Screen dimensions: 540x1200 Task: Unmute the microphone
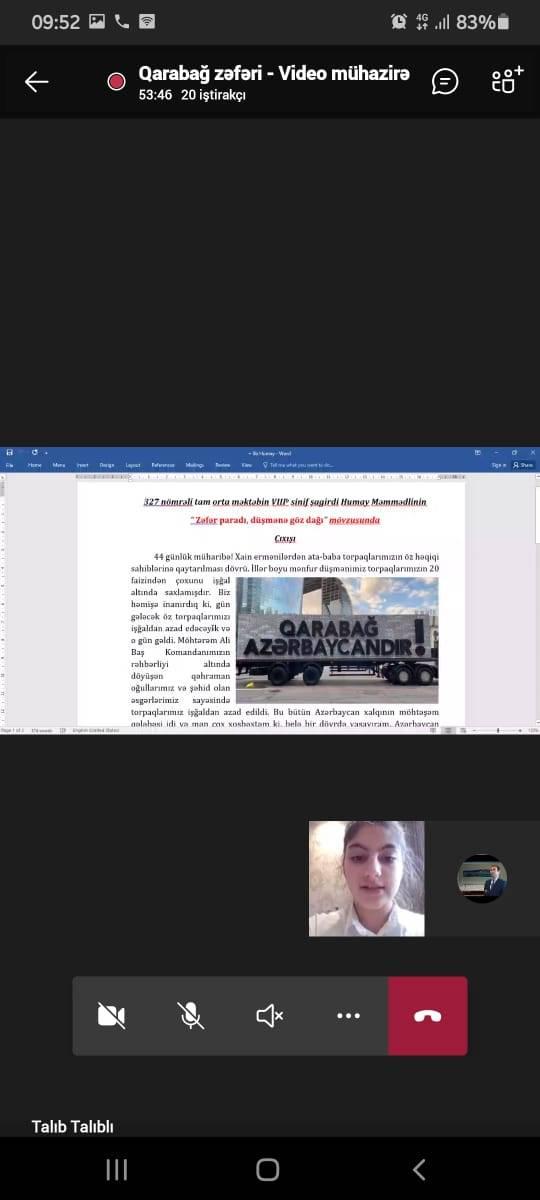[x=190, y=1016]
